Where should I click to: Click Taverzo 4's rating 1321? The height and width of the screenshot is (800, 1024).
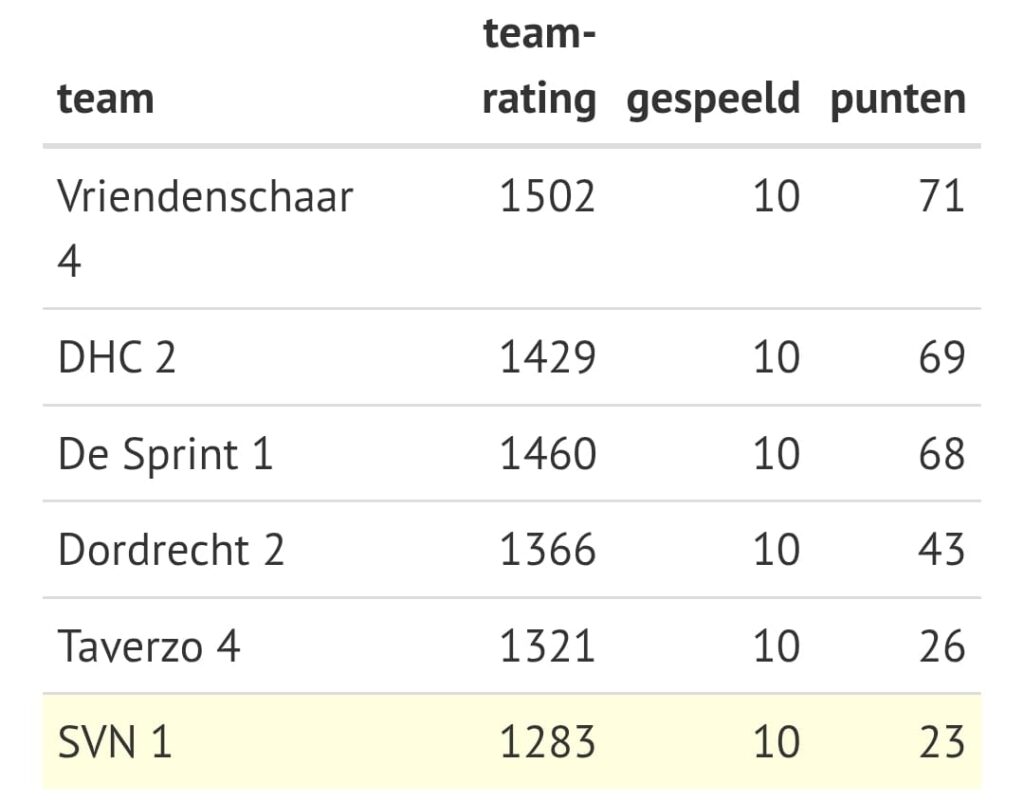coord(547,646)
